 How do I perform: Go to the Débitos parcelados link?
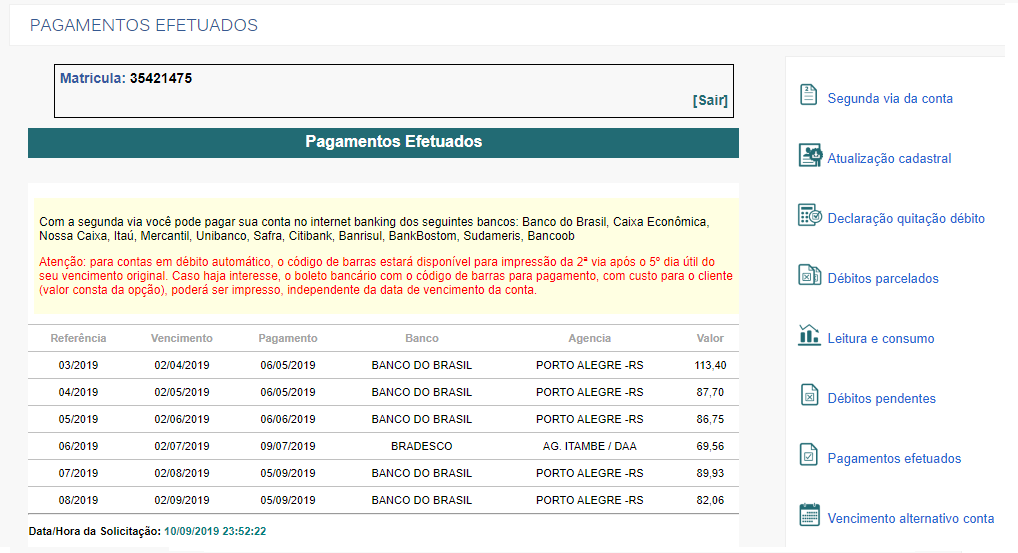883,278
